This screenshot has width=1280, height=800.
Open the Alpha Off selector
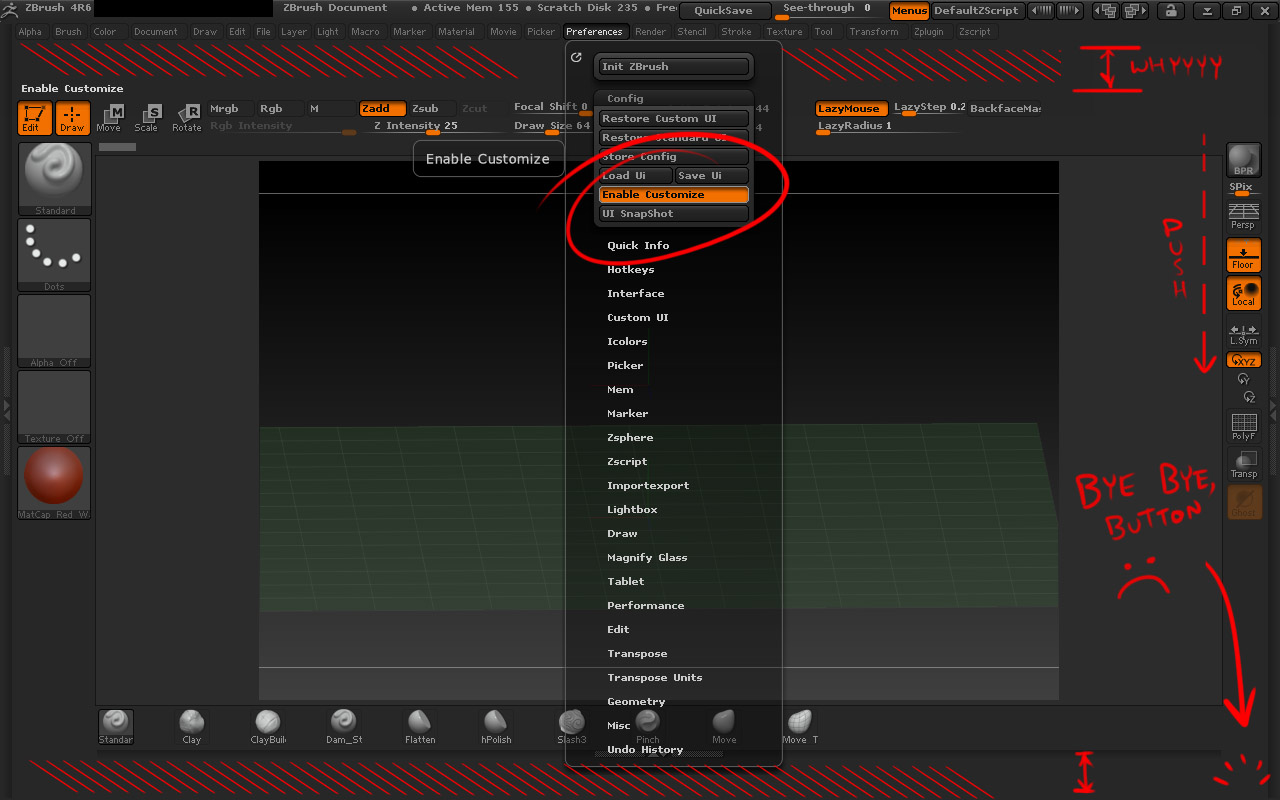[x=55, y=330]
